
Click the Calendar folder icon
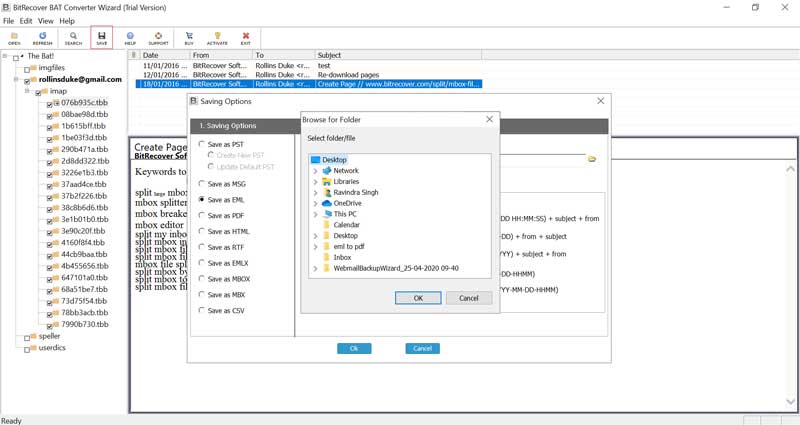(x=327, y=224)
